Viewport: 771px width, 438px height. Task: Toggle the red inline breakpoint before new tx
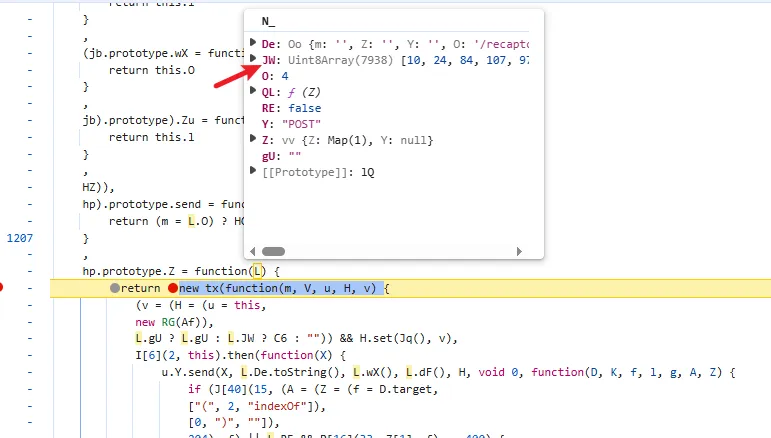tap(173, 288)
